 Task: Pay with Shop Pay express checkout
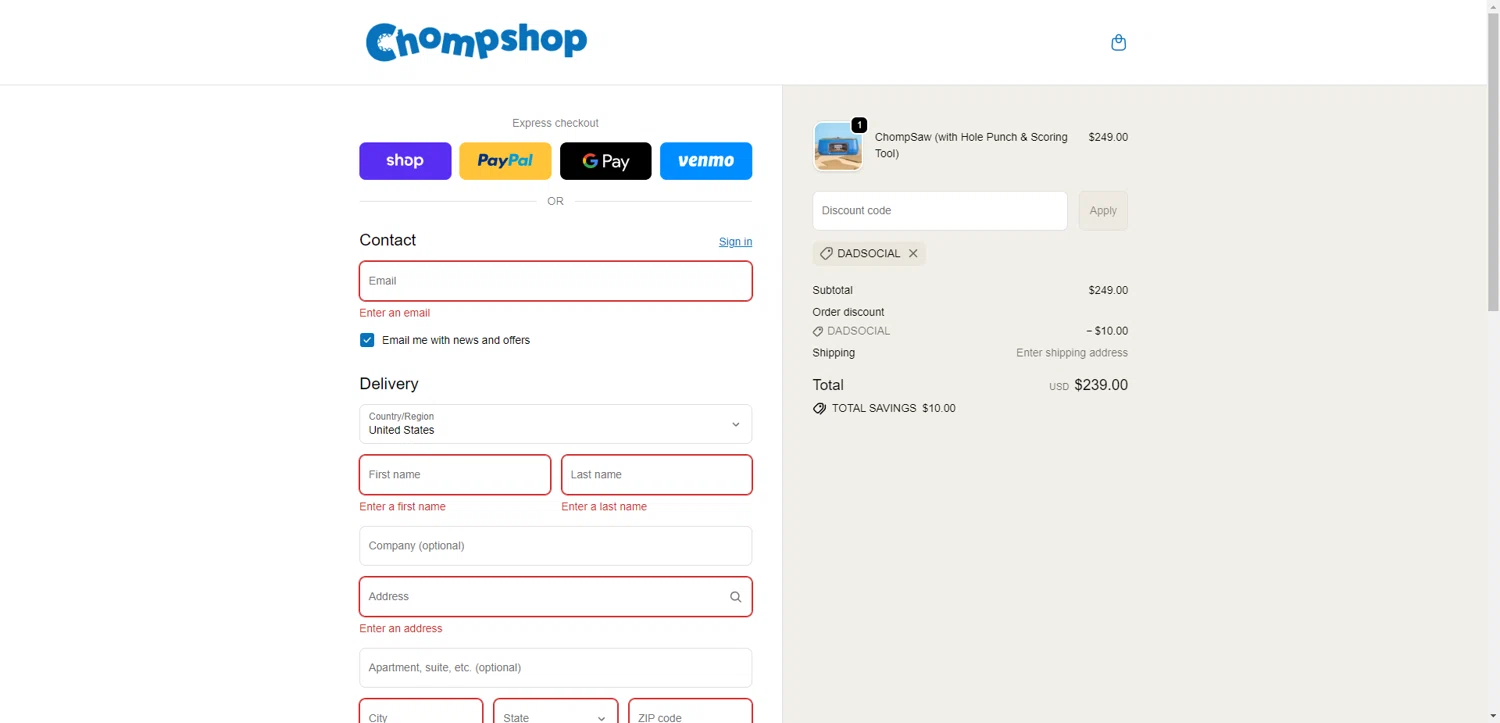coord(405,161)
